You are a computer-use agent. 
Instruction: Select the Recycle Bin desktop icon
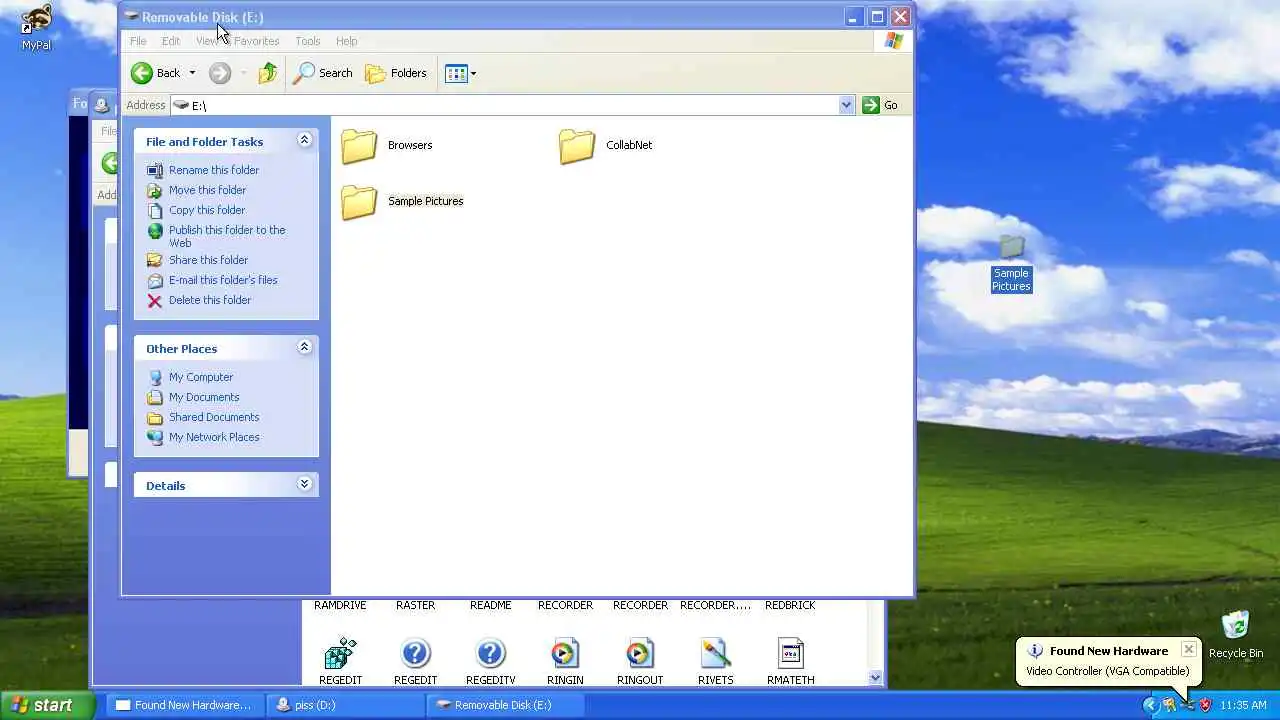point(1236,625)
